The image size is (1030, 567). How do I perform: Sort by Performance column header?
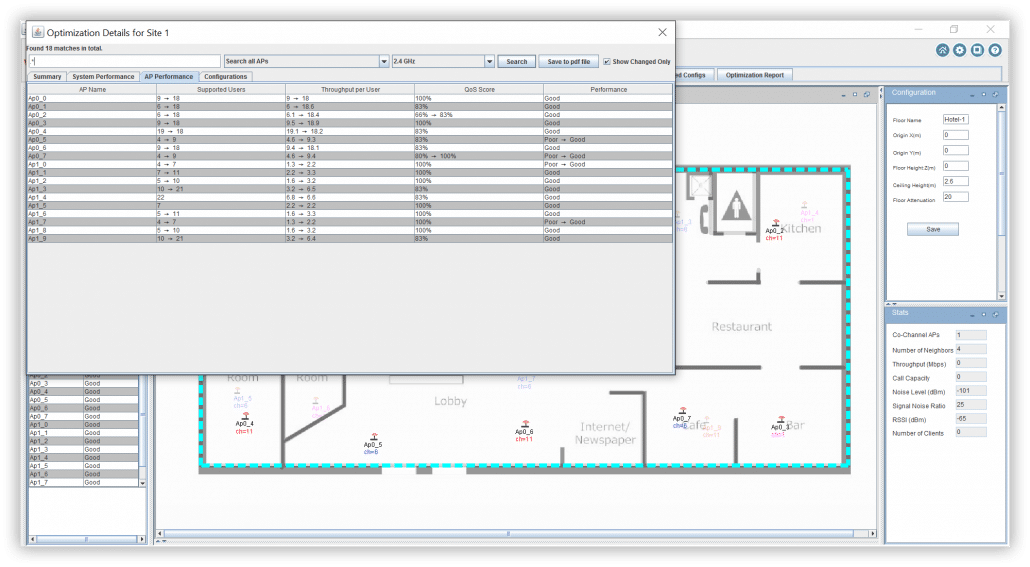608,89
